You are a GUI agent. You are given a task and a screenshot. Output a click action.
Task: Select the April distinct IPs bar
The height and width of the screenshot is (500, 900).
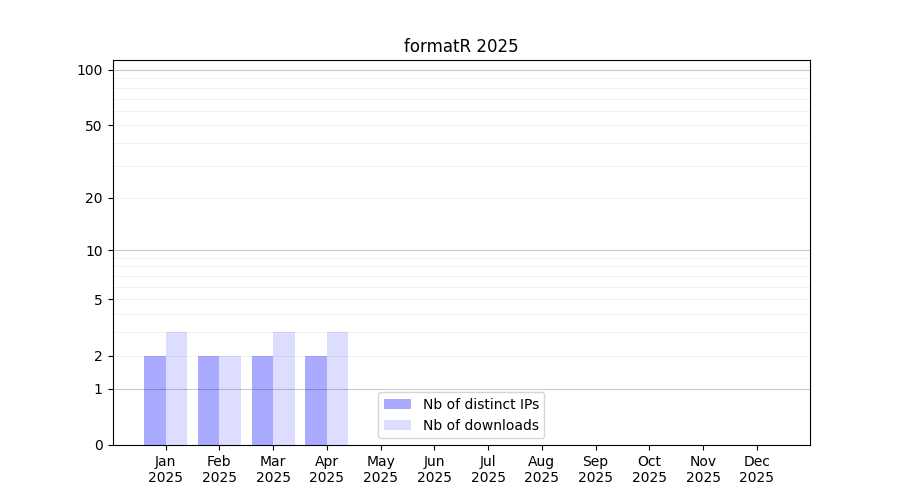click(x=316, y=400)
